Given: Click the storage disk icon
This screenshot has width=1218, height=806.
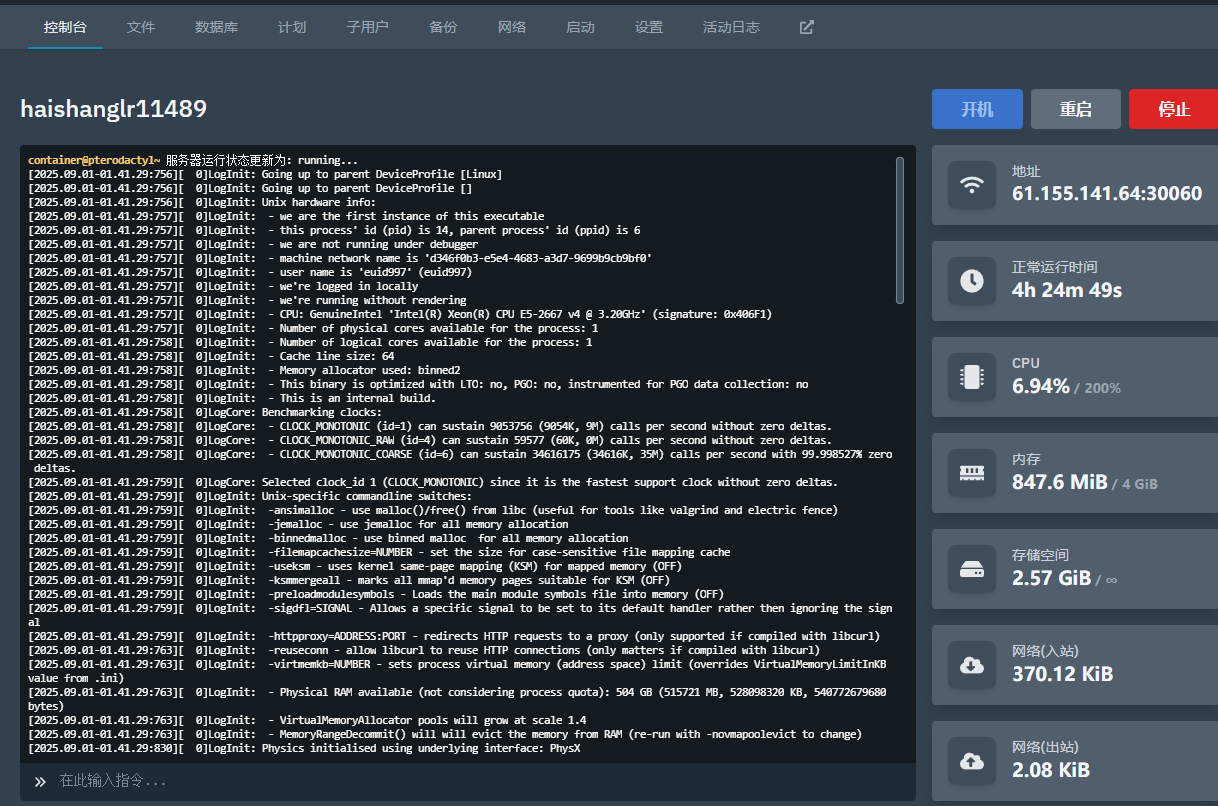Looking at the screenshot, I should pyautogui.click(x=971, y=569).
